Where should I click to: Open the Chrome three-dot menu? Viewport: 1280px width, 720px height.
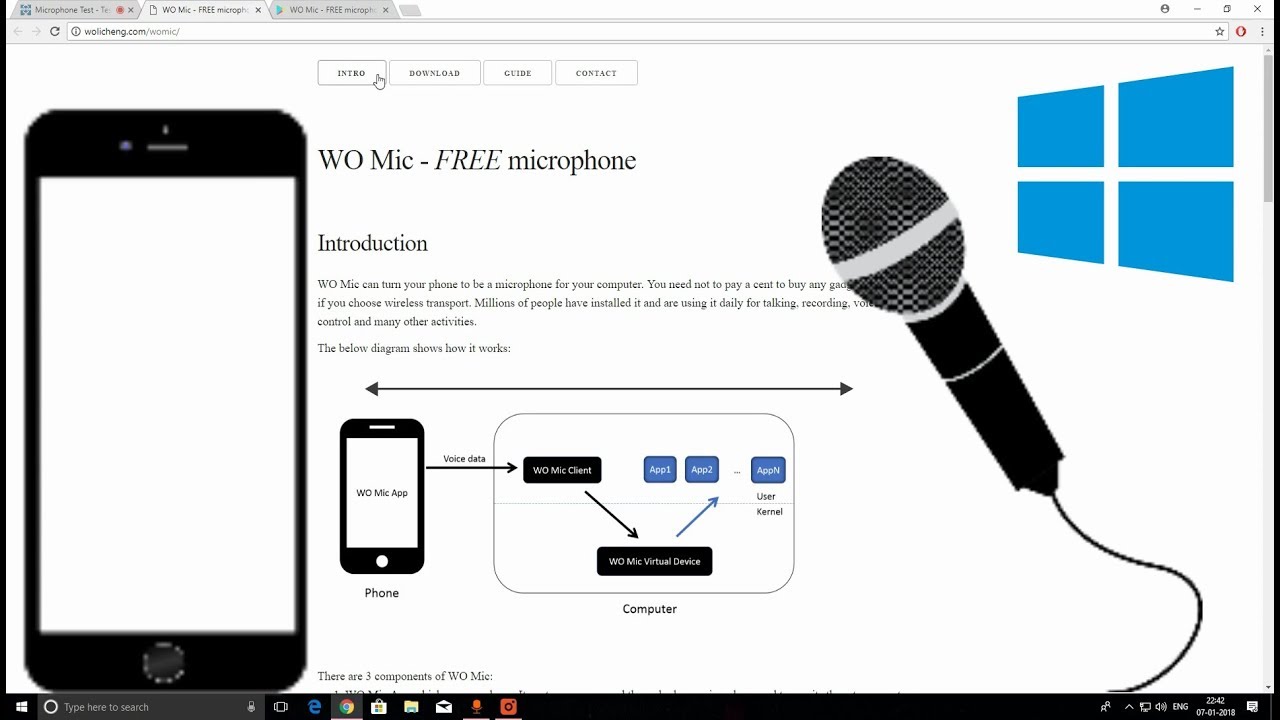(1262, 31)
